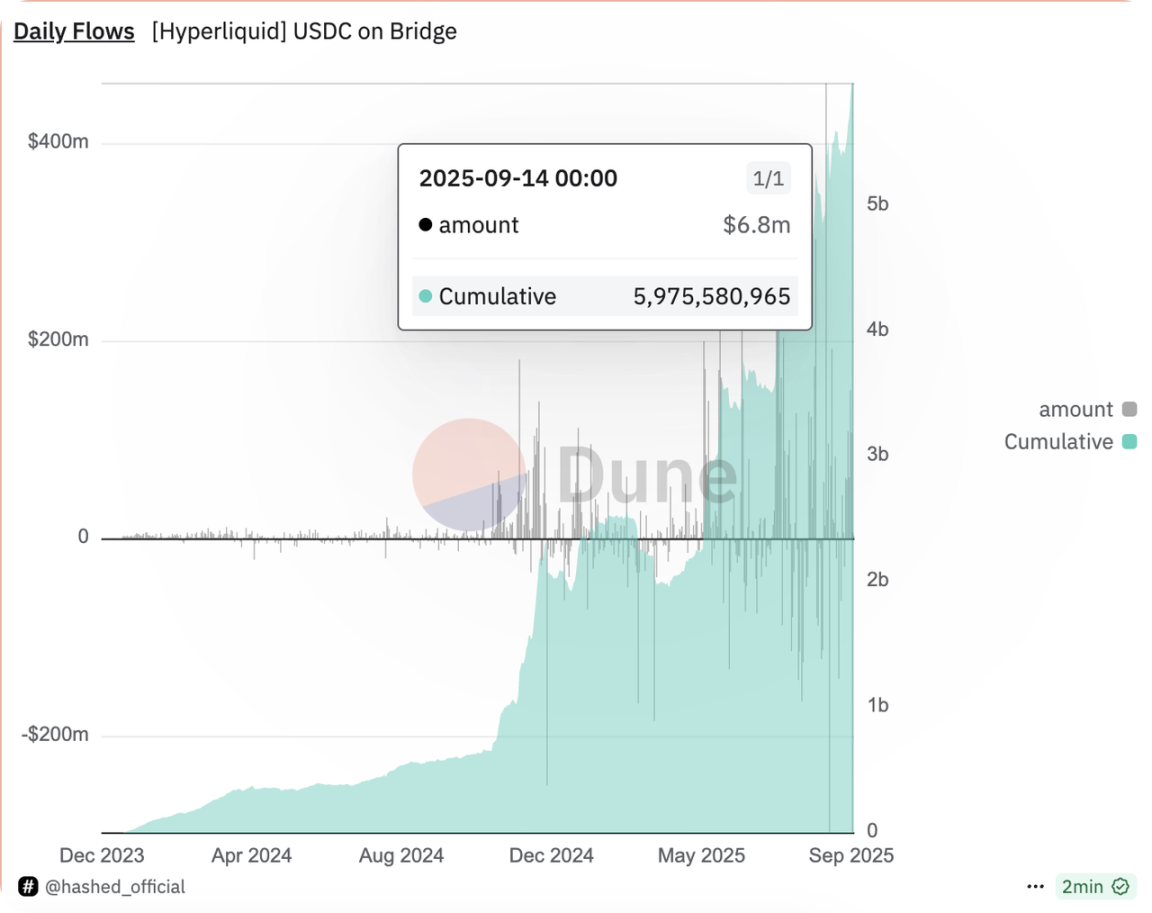
Task: Click the teal Cumulative legend square
Action: (1129, 442)
